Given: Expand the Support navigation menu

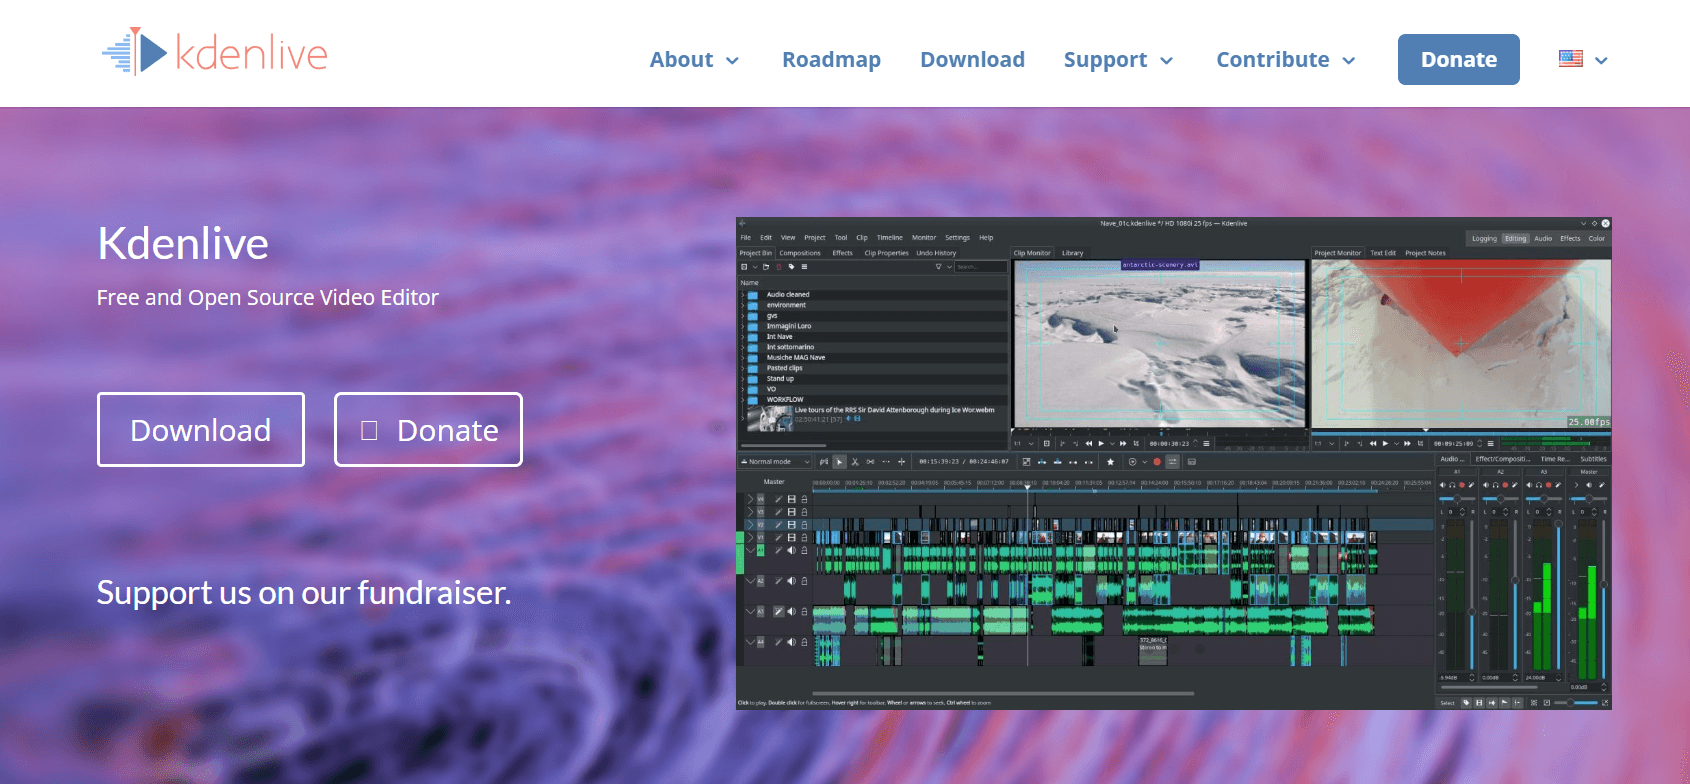Looking at the screenshot, I should point(1118,60).
